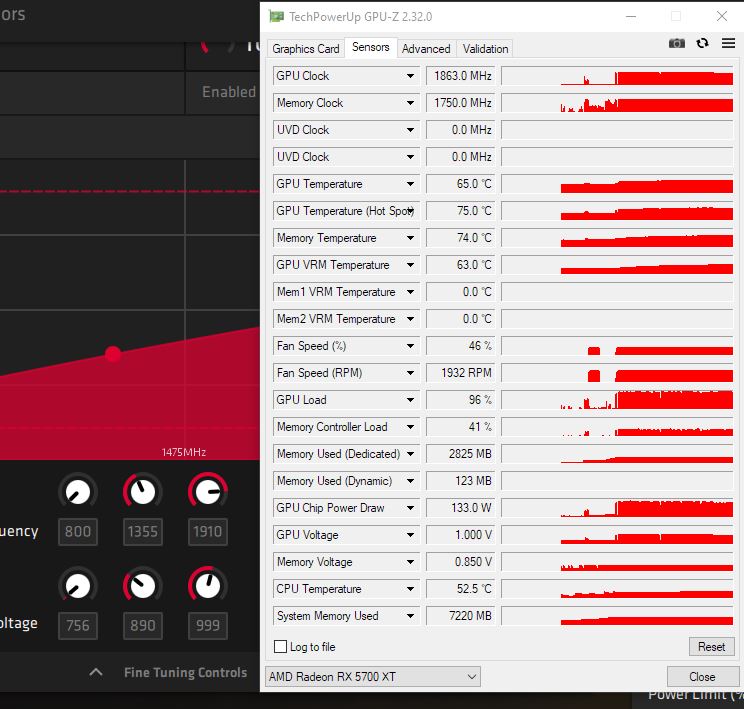Viewport: 744px width, 709px height.
Task: Expand the CPU Temperature sensor dropdown
Action: click(410, 589)
